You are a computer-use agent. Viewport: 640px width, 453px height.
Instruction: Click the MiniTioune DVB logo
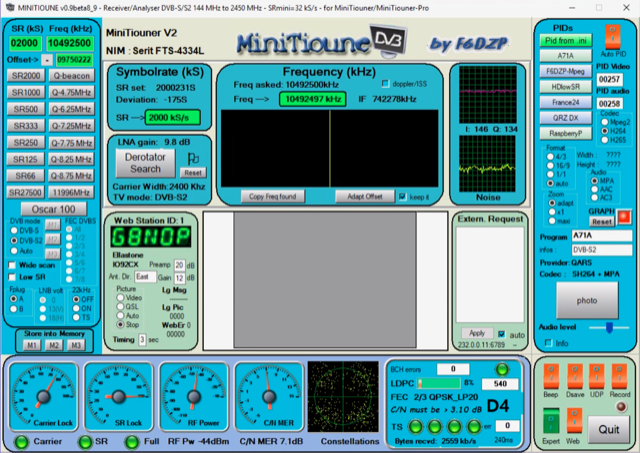tap(322, 41)
